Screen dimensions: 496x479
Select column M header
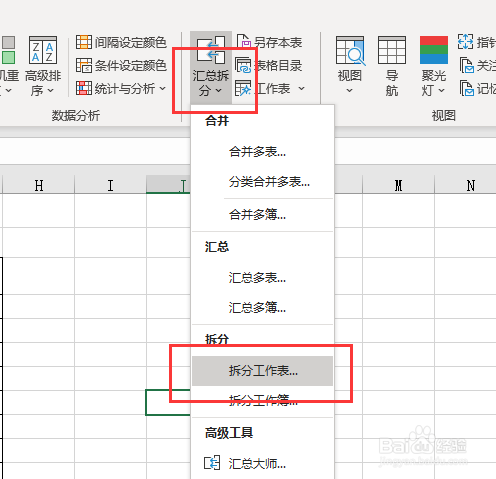pos(398,185)
